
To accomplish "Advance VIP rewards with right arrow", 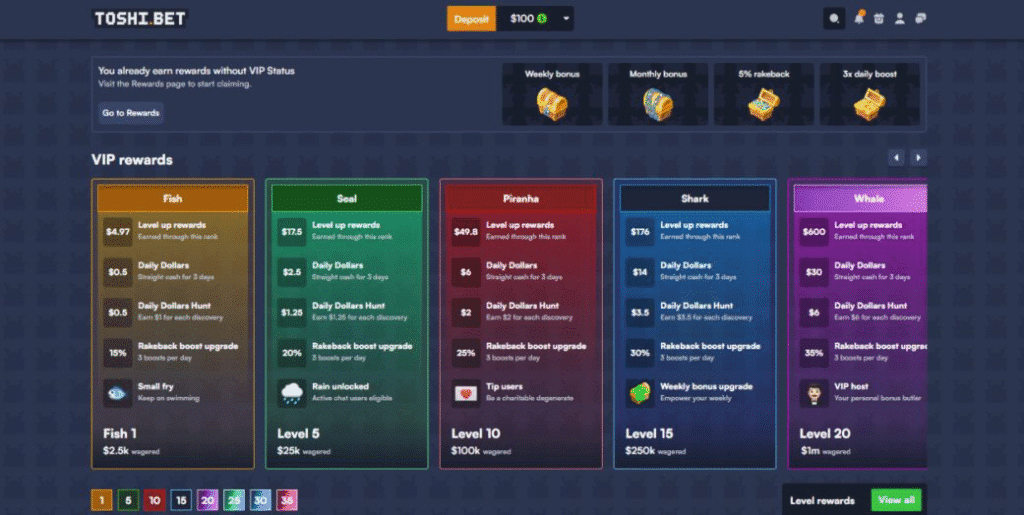I will [918, 158].
